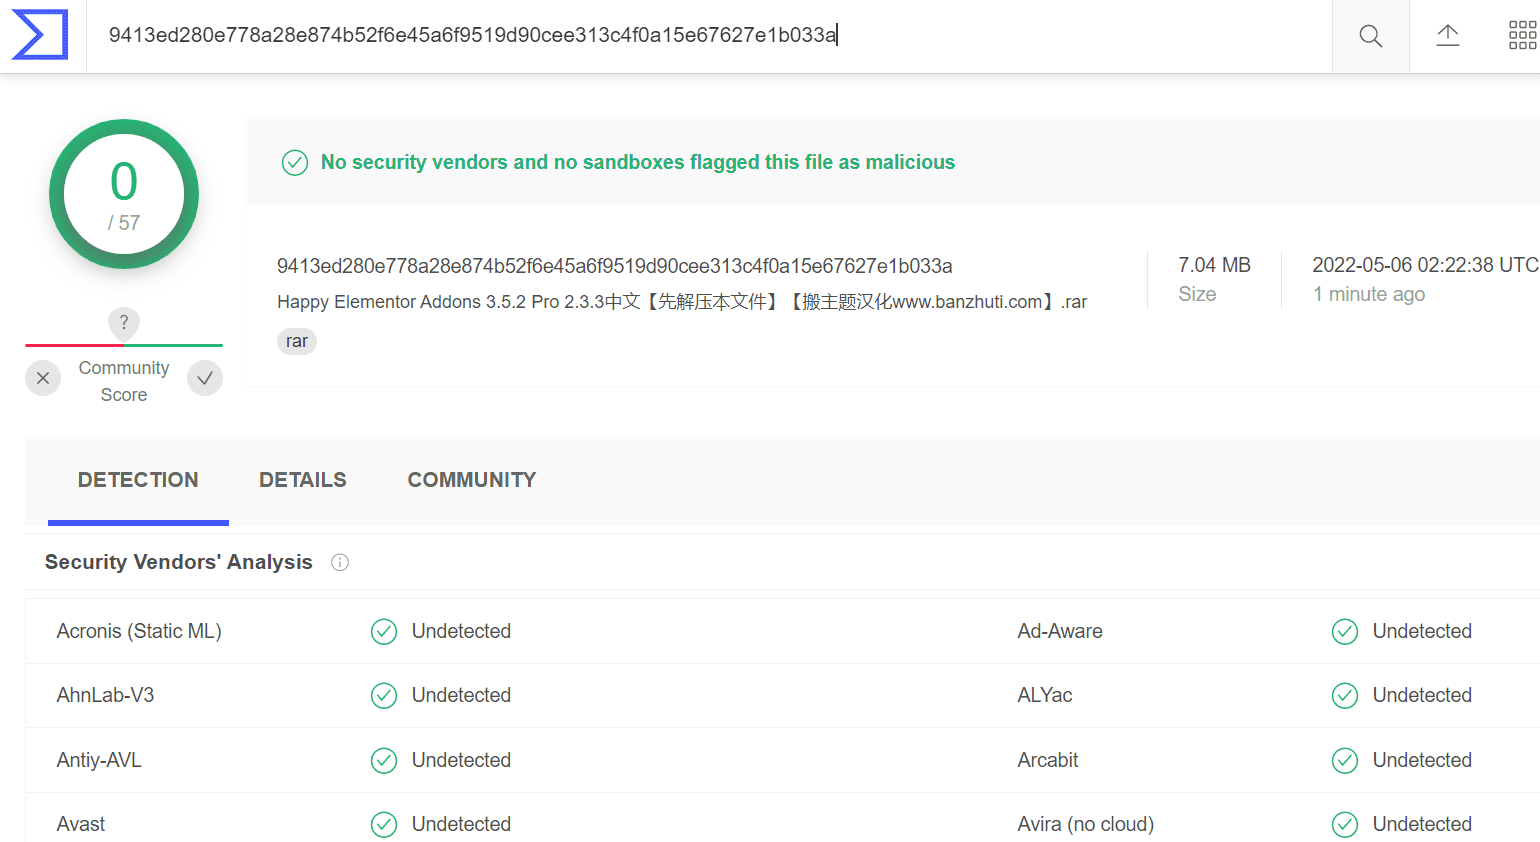The image size is (1540, 842).
Task: Select the AhnLab-V3 vendor name
Action: (x=106, y=696)
